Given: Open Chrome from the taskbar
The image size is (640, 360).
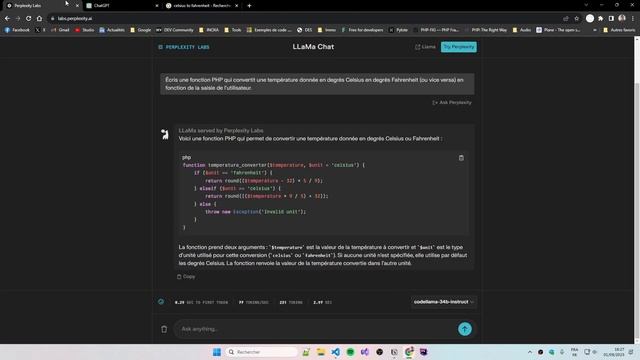Looking at the screenshot, I should [409, 352].
